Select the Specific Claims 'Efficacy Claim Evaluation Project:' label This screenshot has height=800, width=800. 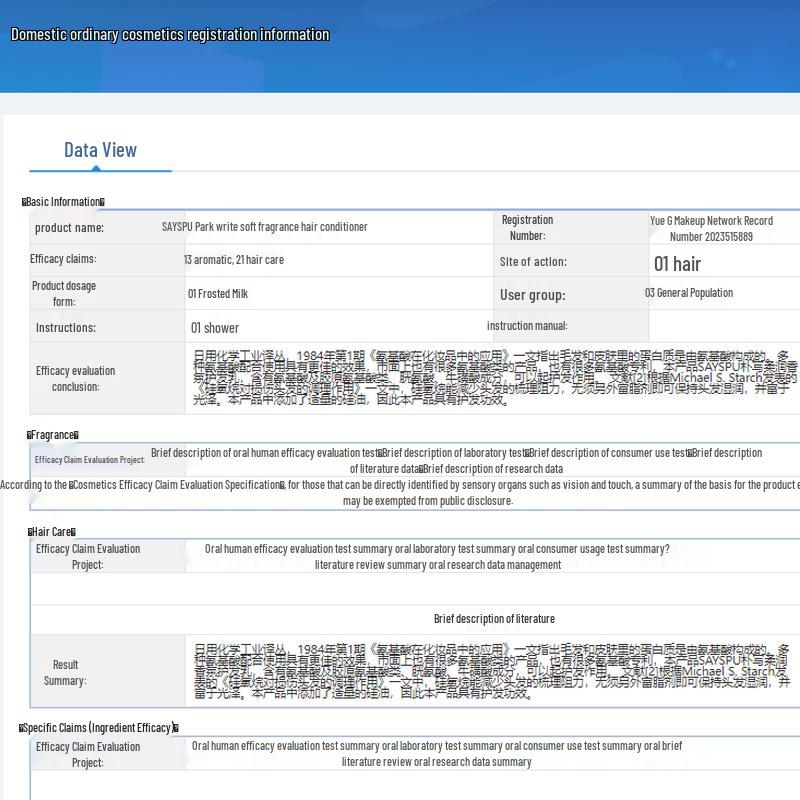88,755
